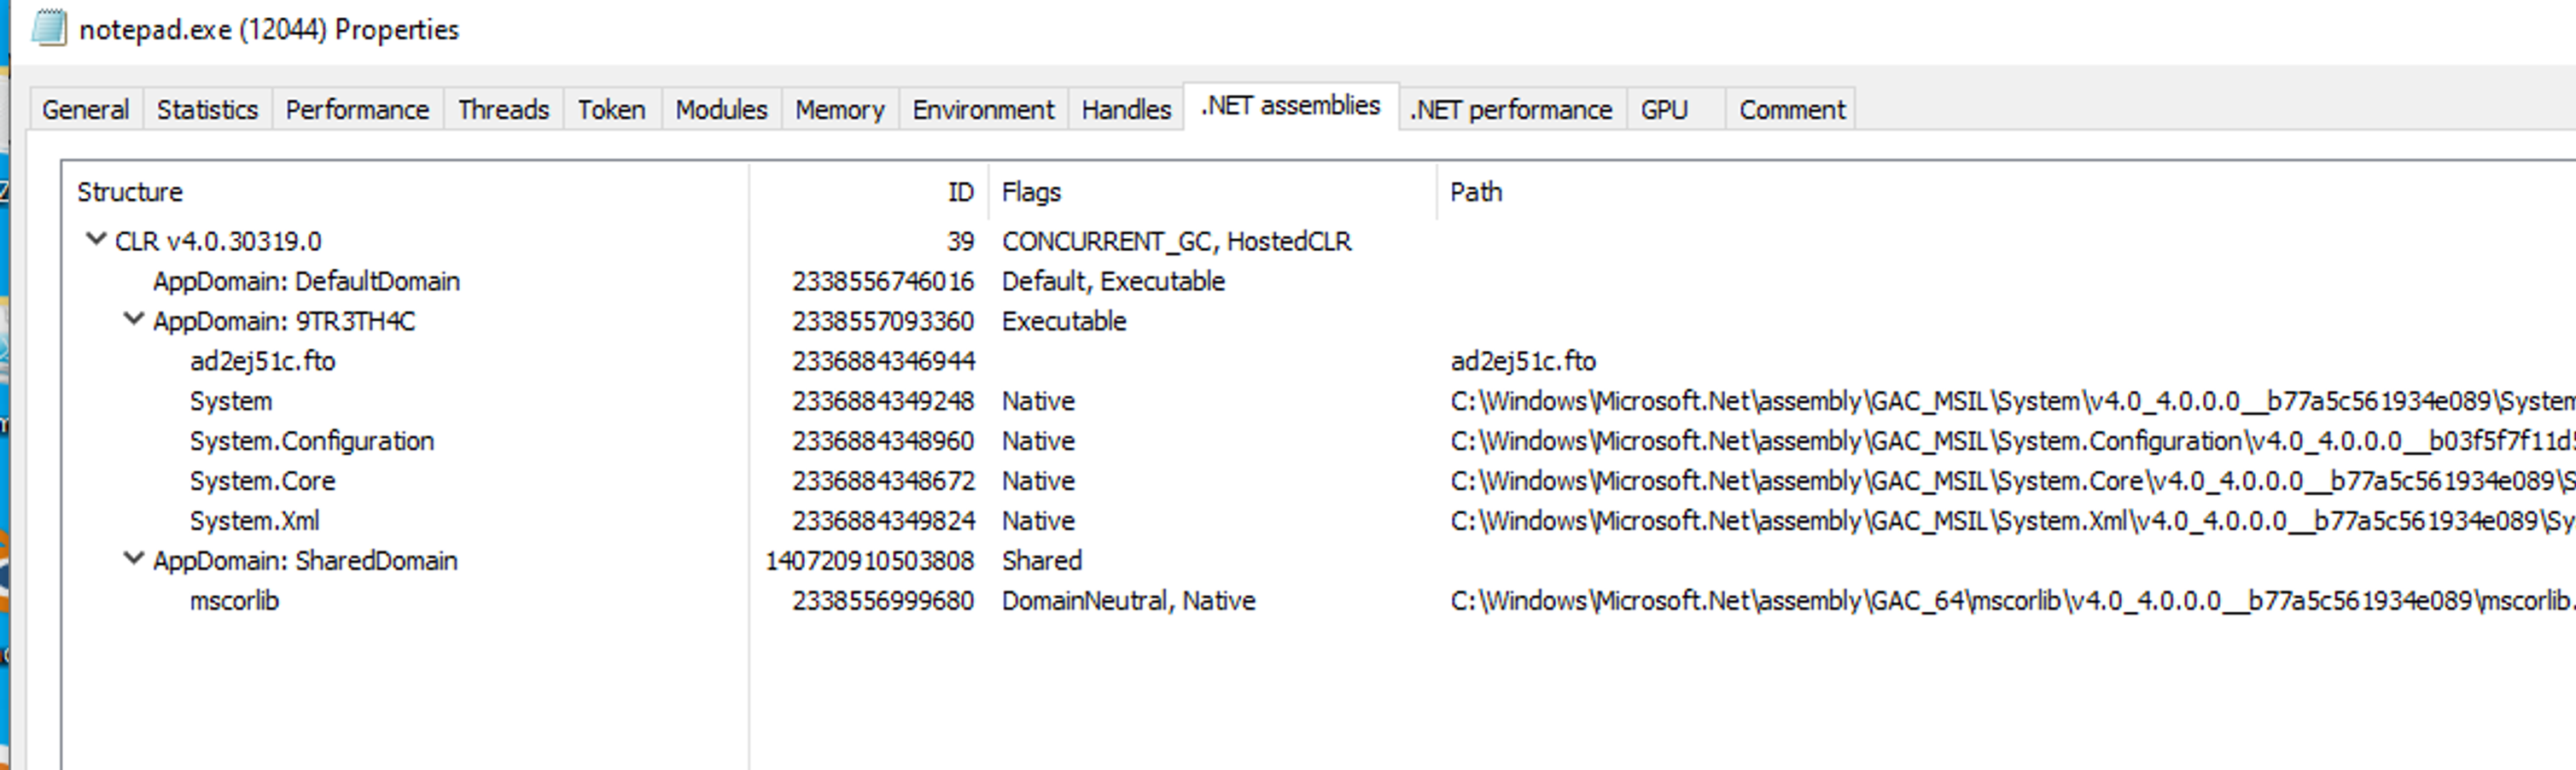The height and width of the screenshot is (770, 2576).
Task: Switch to the Token tab
Action: click(611, 109)
